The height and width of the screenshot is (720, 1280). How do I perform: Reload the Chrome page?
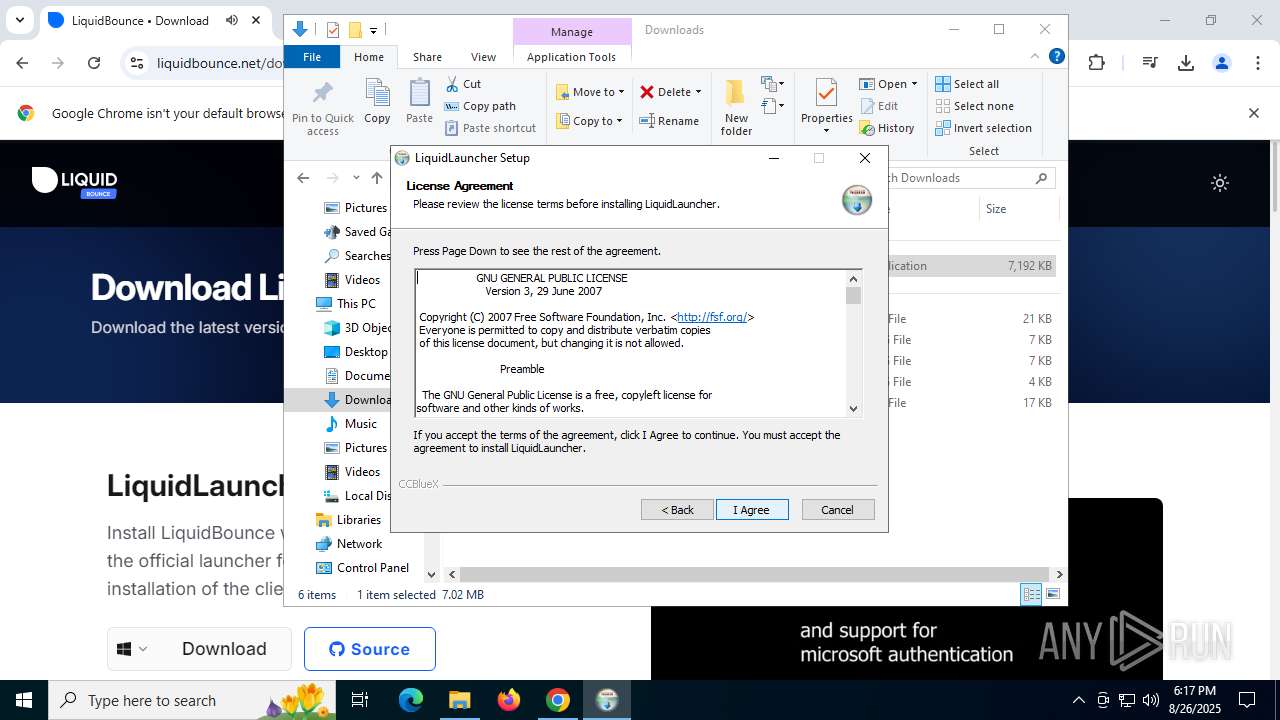(x=94, y=63)
